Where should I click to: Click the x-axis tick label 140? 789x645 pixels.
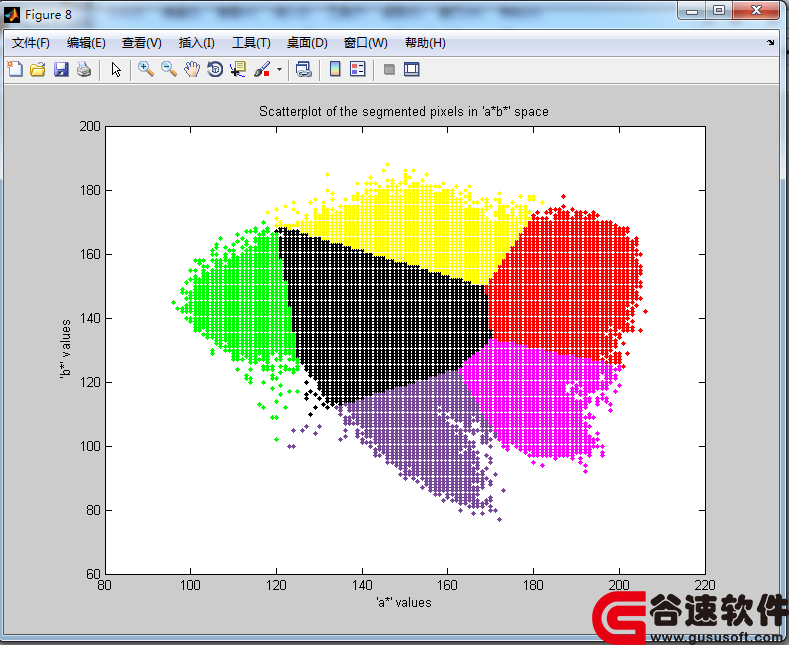(x=362, y=585)
